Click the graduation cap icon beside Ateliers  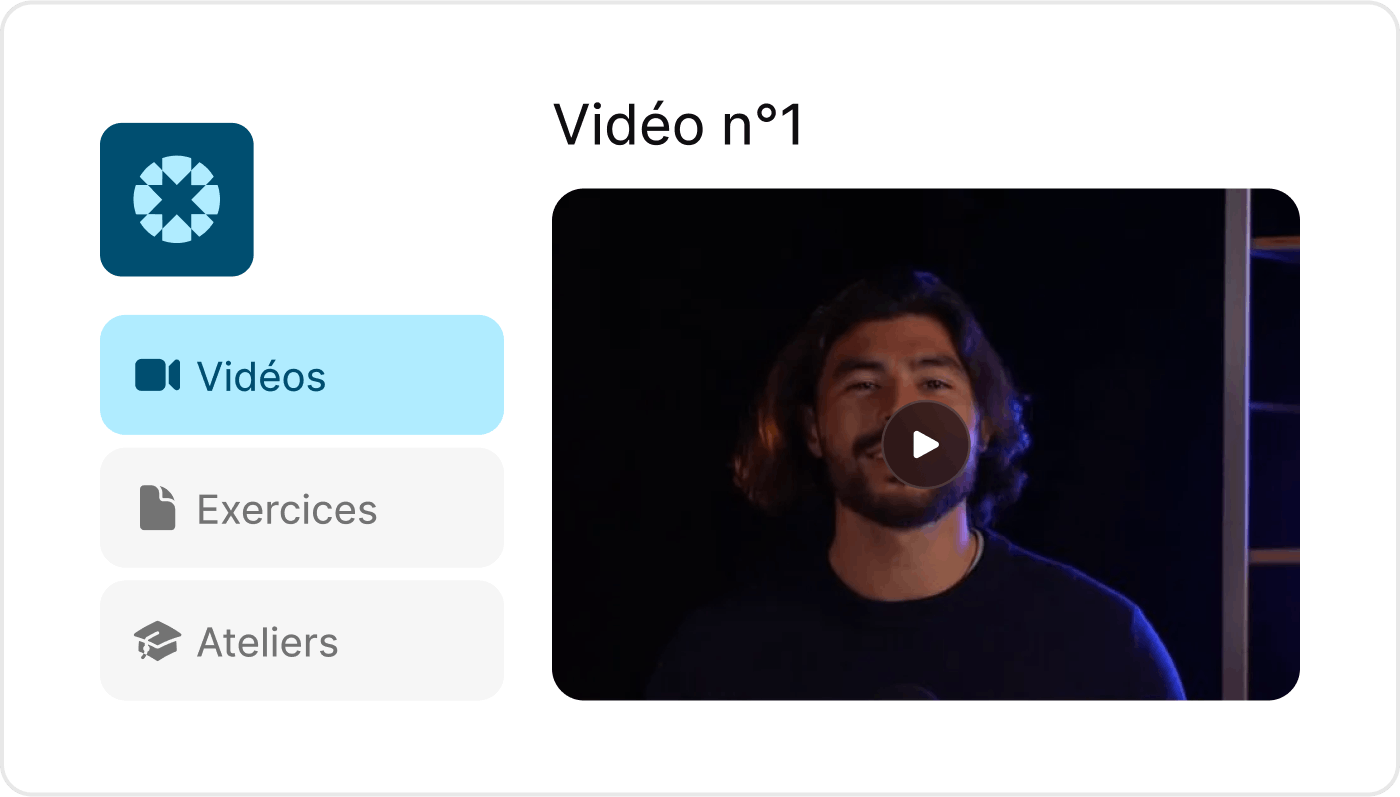coord(157,641)
